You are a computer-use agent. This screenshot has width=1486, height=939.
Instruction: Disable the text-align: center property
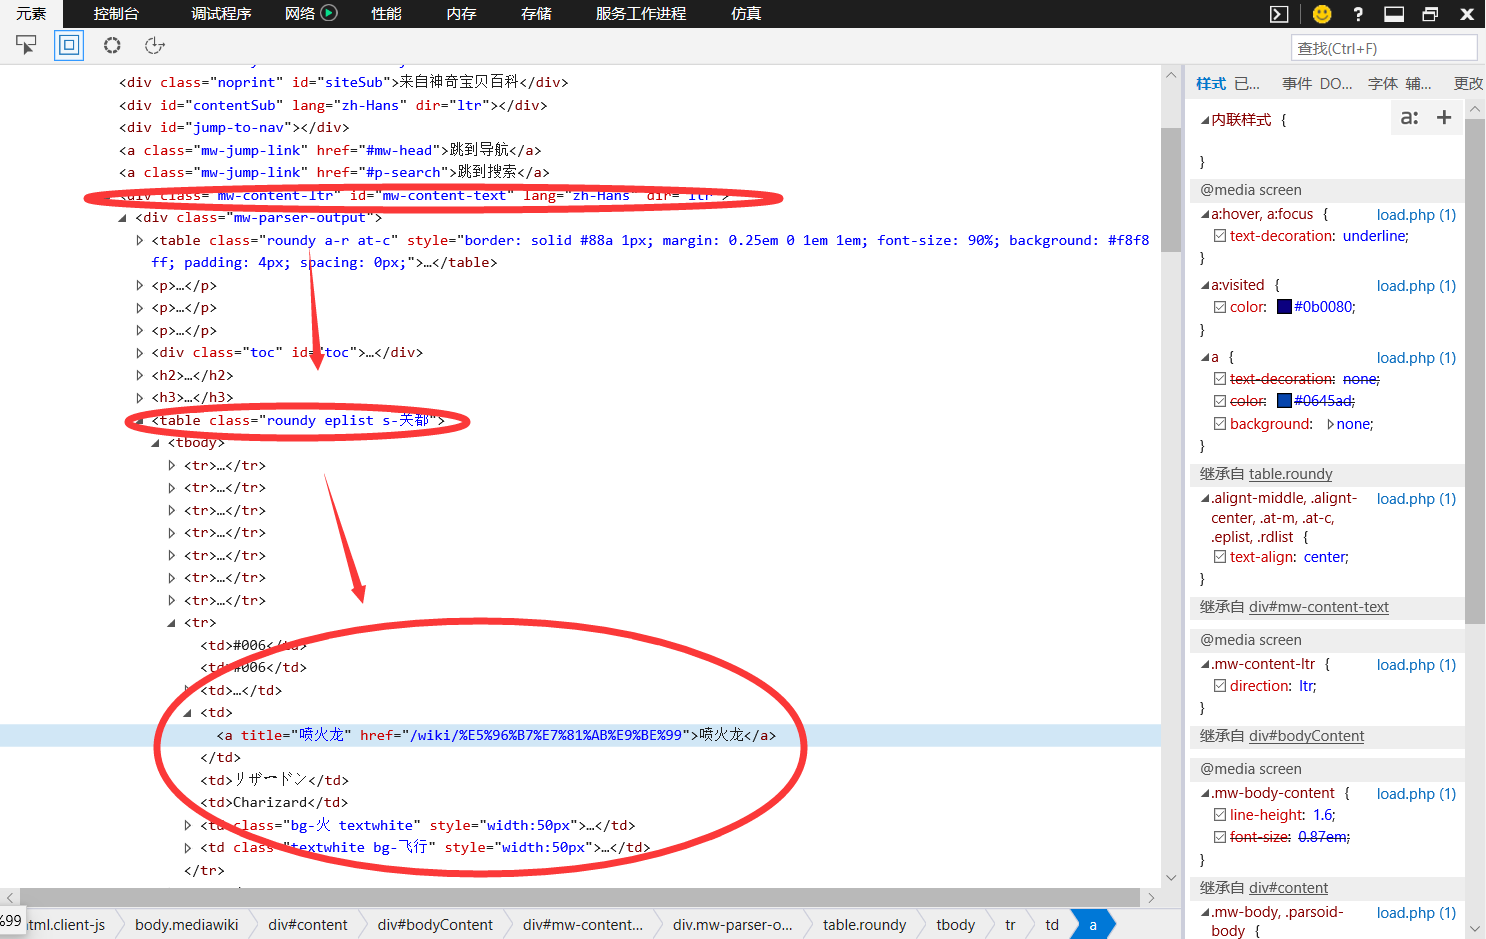click(x=1220, y=557)
